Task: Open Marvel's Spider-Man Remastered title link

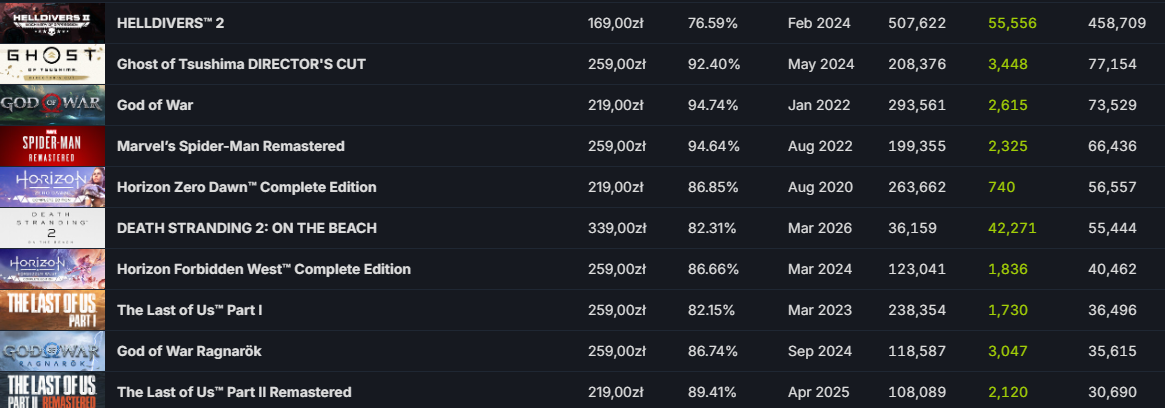Action: click(x=230, y=146)
